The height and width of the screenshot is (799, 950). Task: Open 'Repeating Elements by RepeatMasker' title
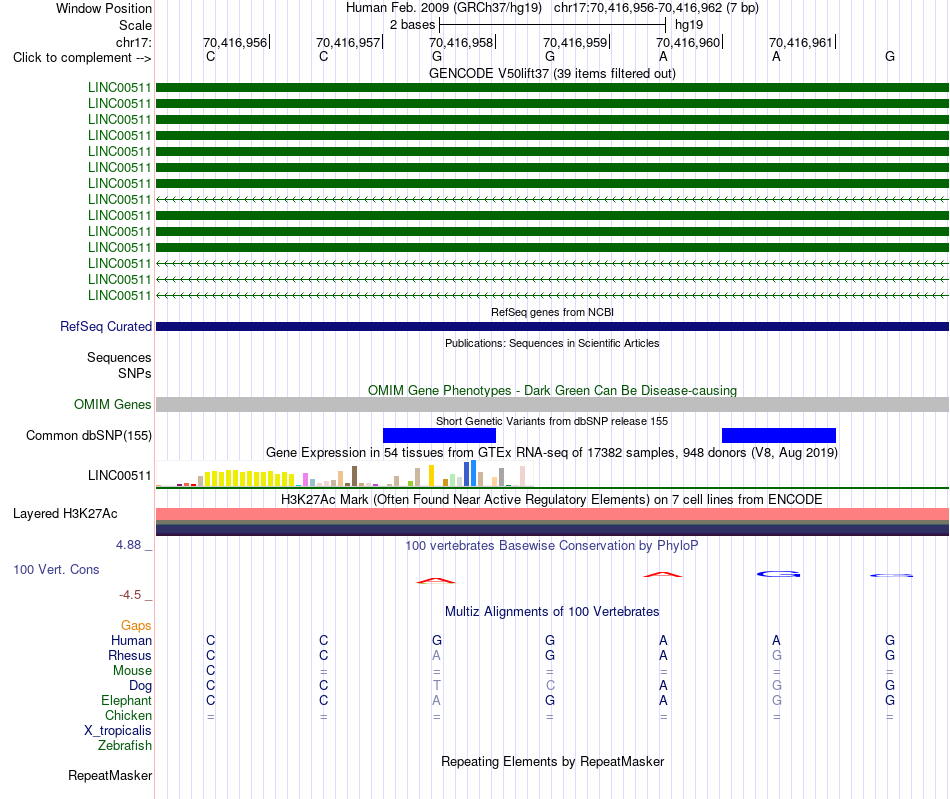point(552,761)
